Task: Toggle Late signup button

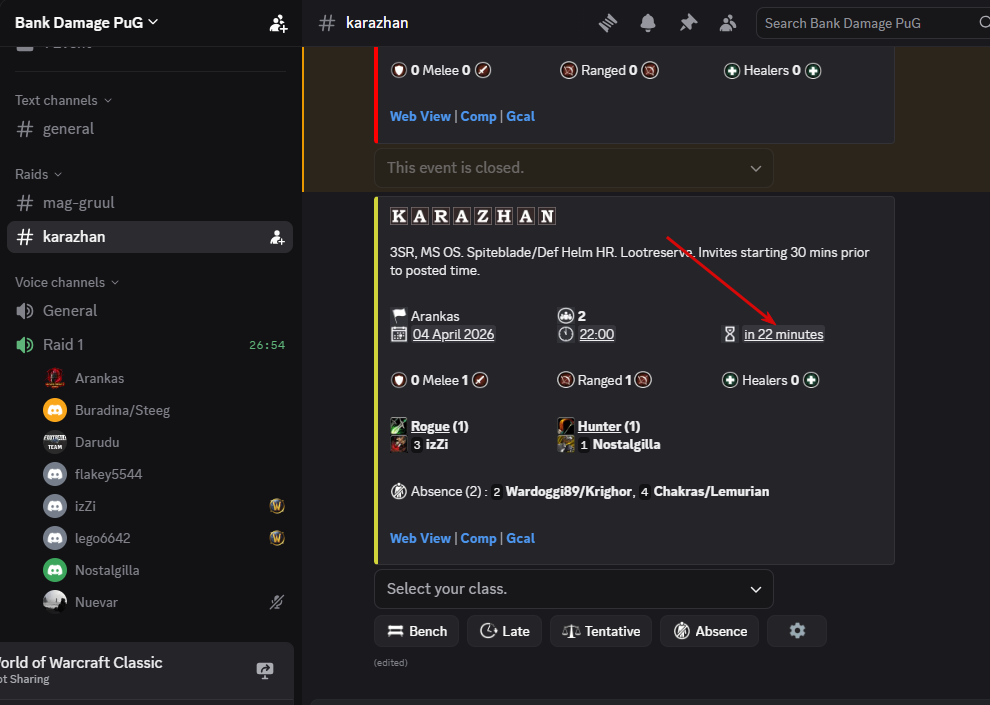Action: point(505,631)
